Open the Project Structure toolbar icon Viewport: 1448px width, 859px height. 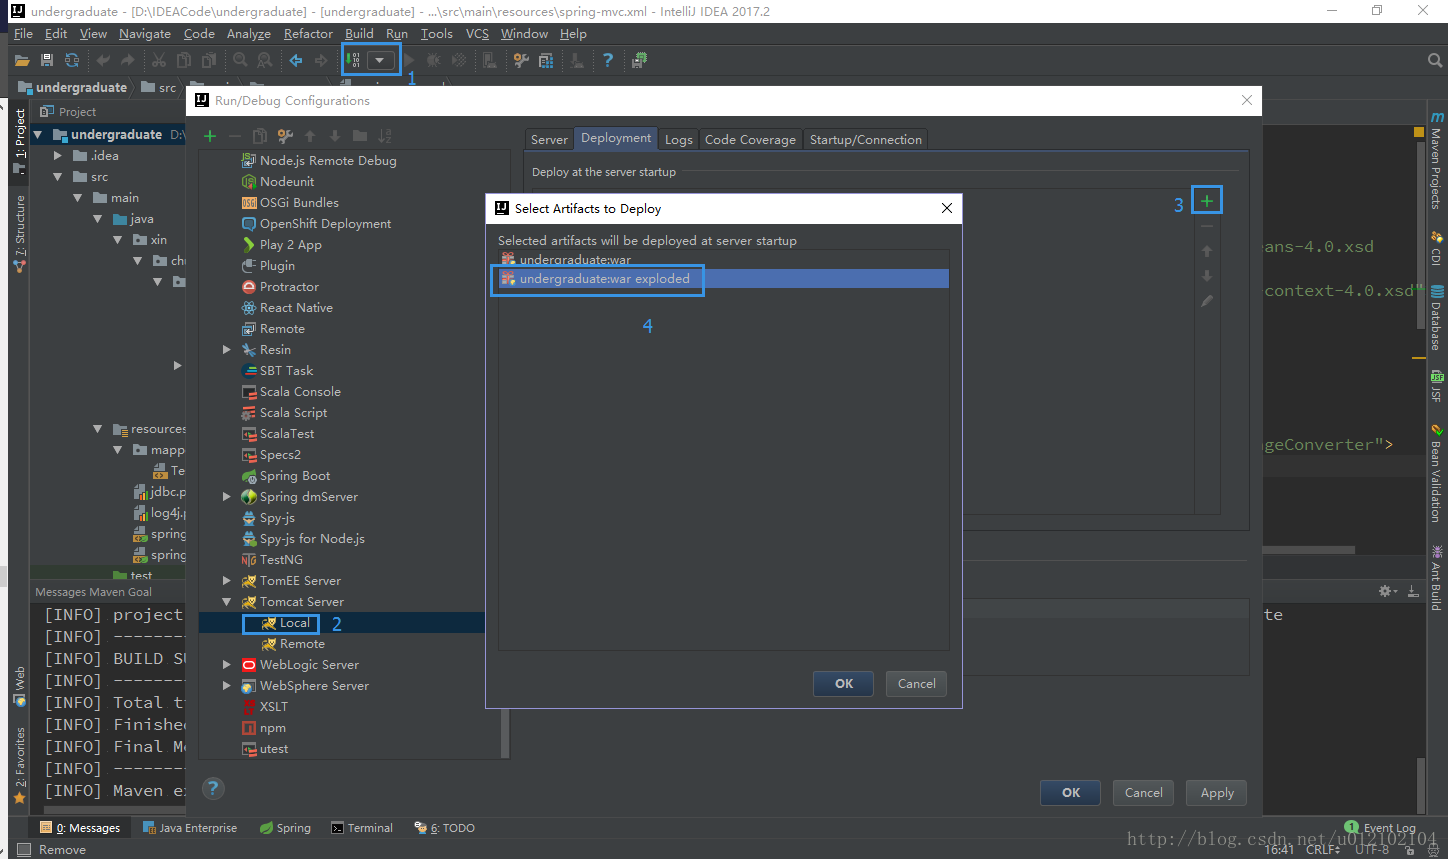(x=546, y=61)
